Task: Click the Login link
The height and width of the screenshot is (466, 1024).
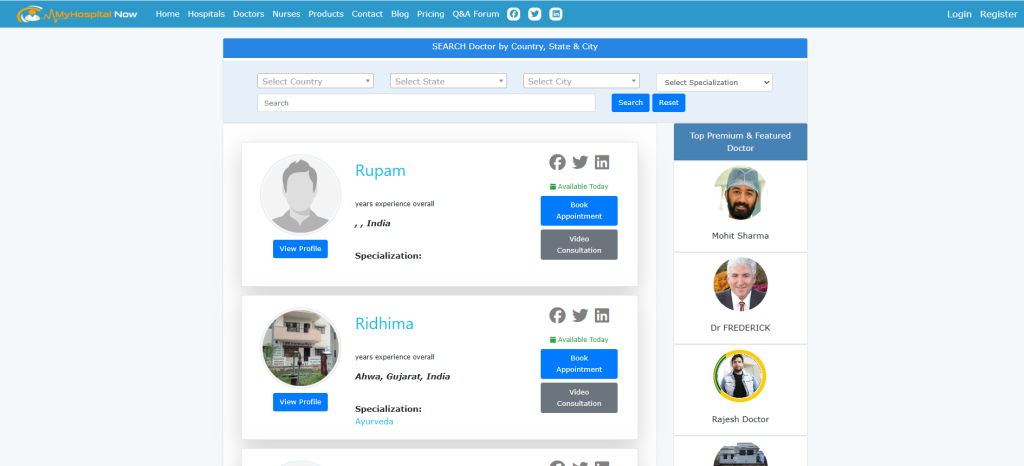Action: (x=959, y=14)
